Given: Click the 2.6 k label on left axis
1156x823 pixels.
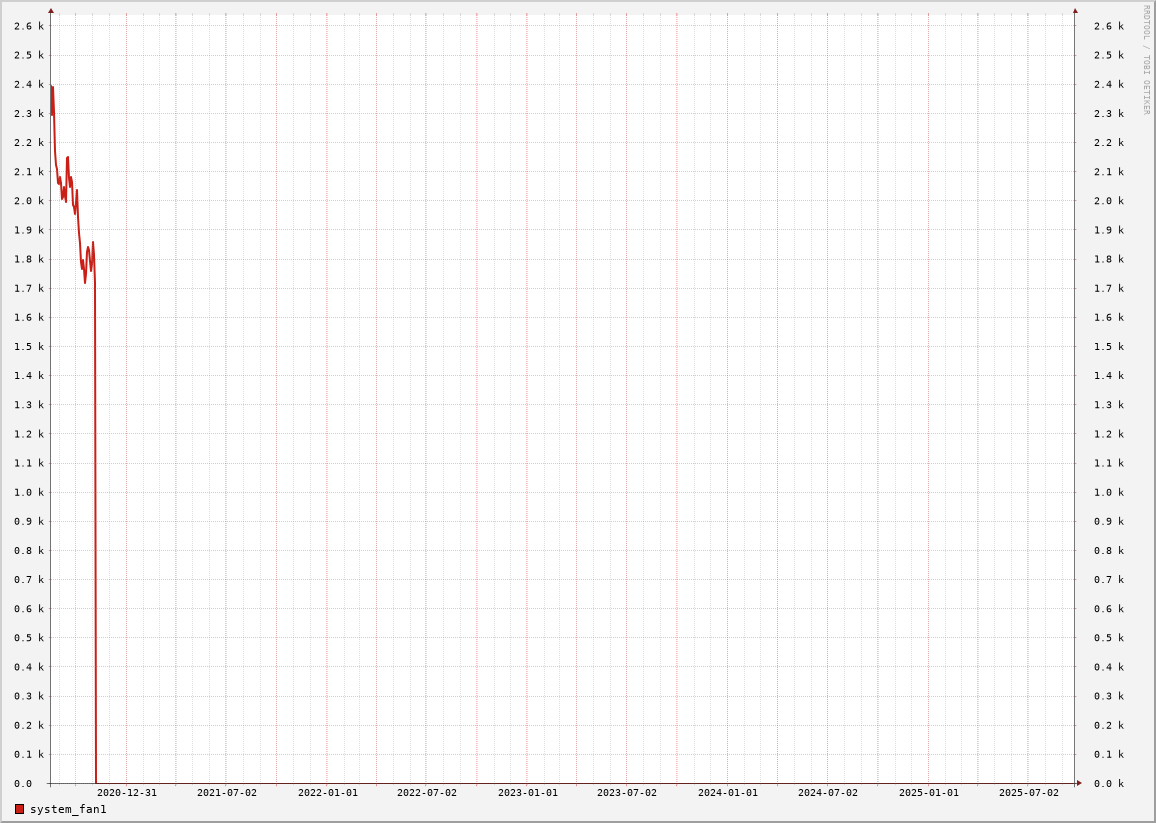Looking at the screenshot, I should point(29,26).
